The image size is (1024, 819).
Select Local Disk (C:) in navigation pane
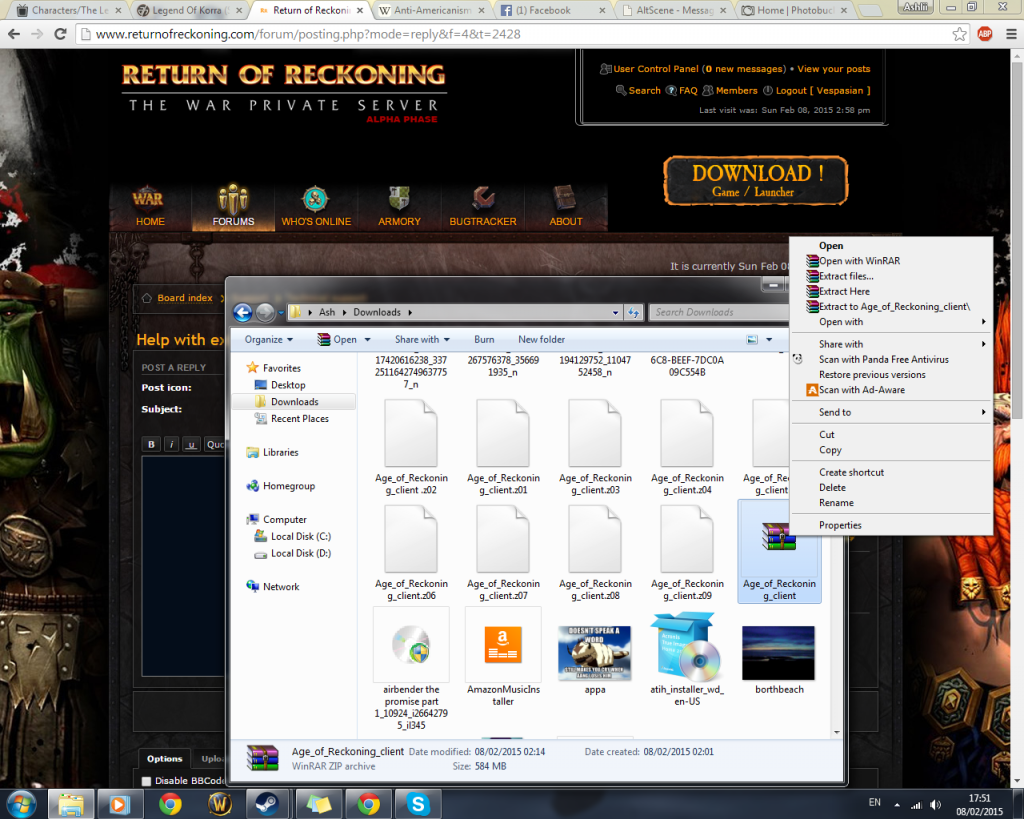[300, 536]
